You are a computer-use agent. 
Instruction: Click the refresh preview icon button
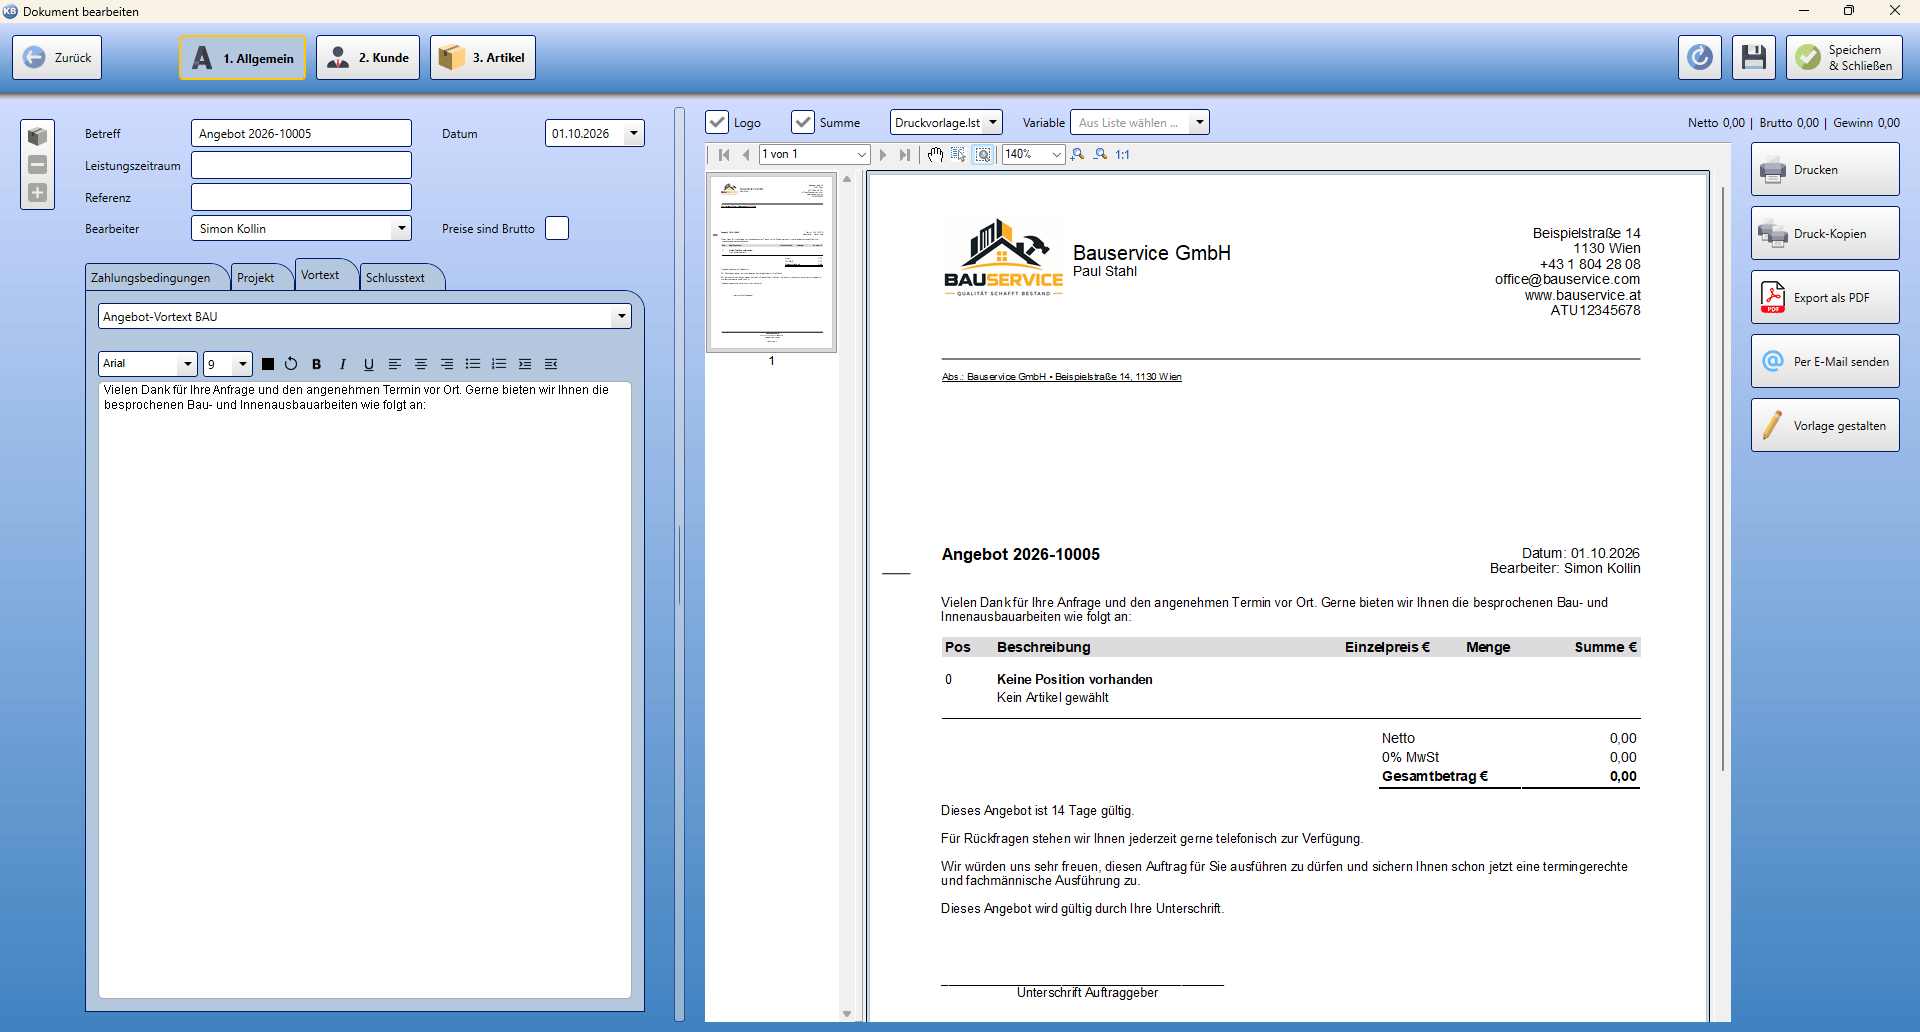pos(1699,57)
